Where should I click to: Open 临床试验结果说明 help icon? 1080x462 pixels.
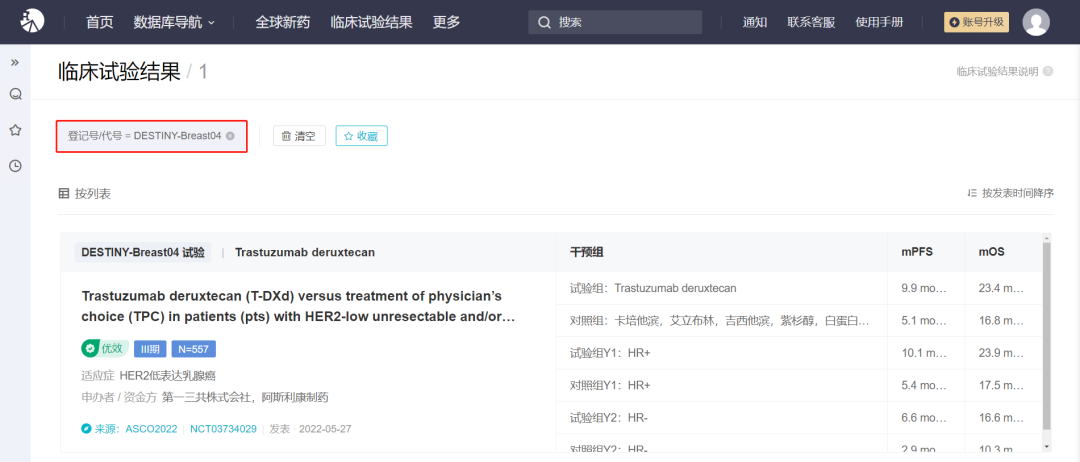[1048, 72]
